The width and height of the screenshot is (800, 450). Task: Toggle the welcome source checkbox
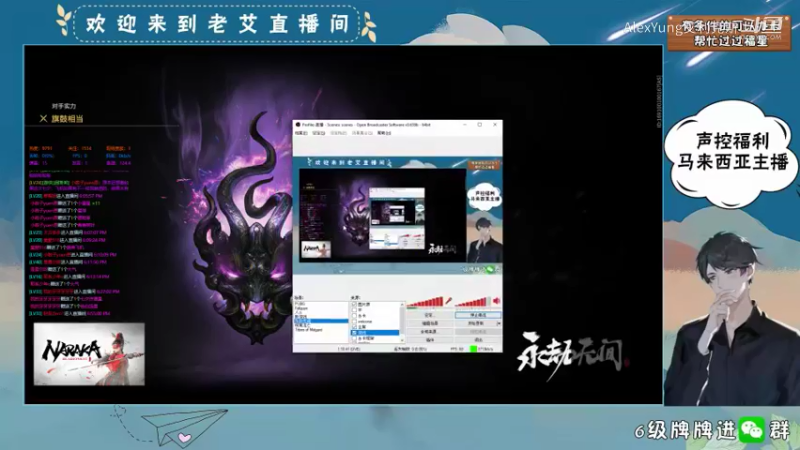tap(354, 321)
